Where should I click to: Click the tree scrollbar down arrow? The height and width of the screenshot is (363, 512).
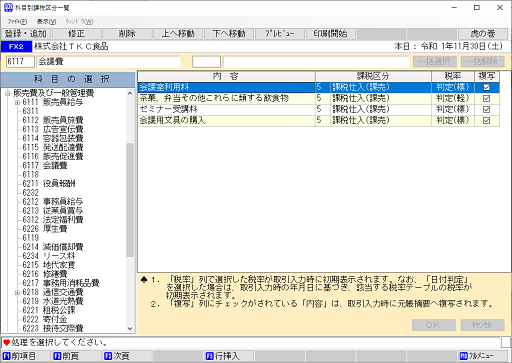(x=130, y=328)
